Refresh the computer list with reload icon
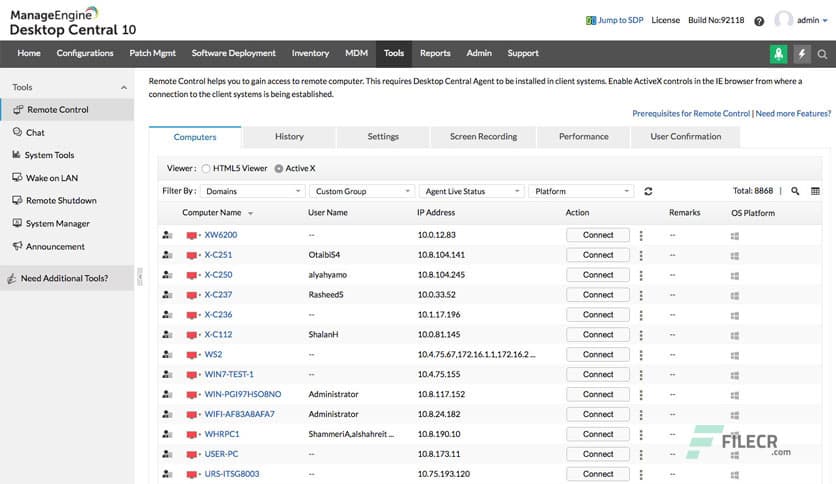 tap(648, 191)
